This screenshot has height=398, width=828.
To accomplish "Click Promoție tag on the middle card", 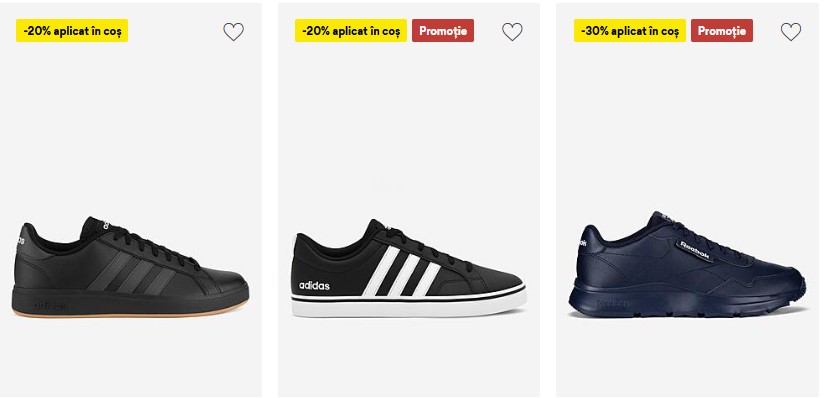I will click(x=443, y=31).
